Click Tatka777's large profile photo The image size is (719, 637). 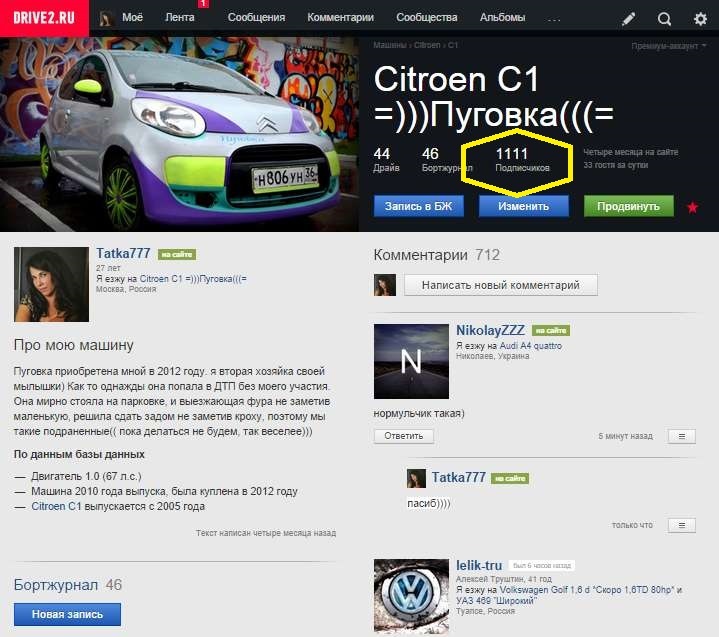point(51,284)
